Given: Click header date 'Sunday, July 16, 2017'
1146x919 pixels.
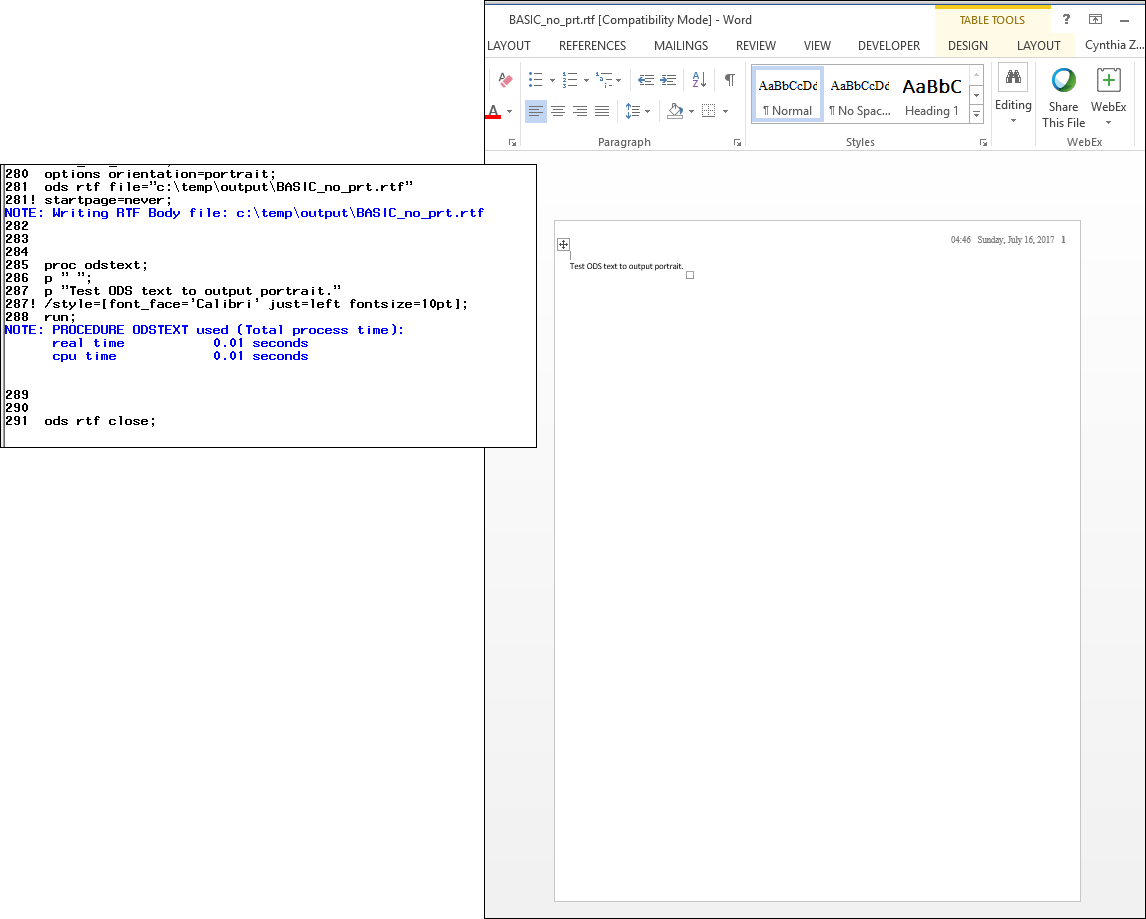Looking at the screenshot, I should [1015, 240].
